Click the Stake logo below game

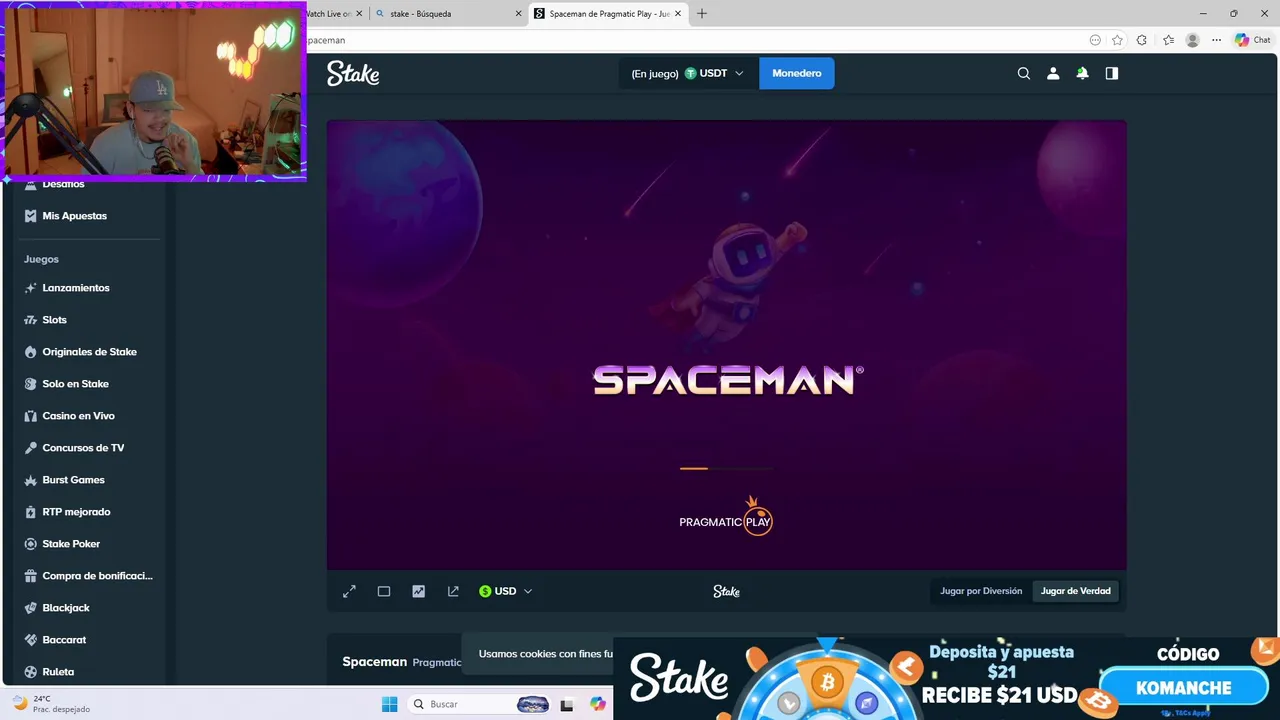pyautogui.click(x=726, y=591)
